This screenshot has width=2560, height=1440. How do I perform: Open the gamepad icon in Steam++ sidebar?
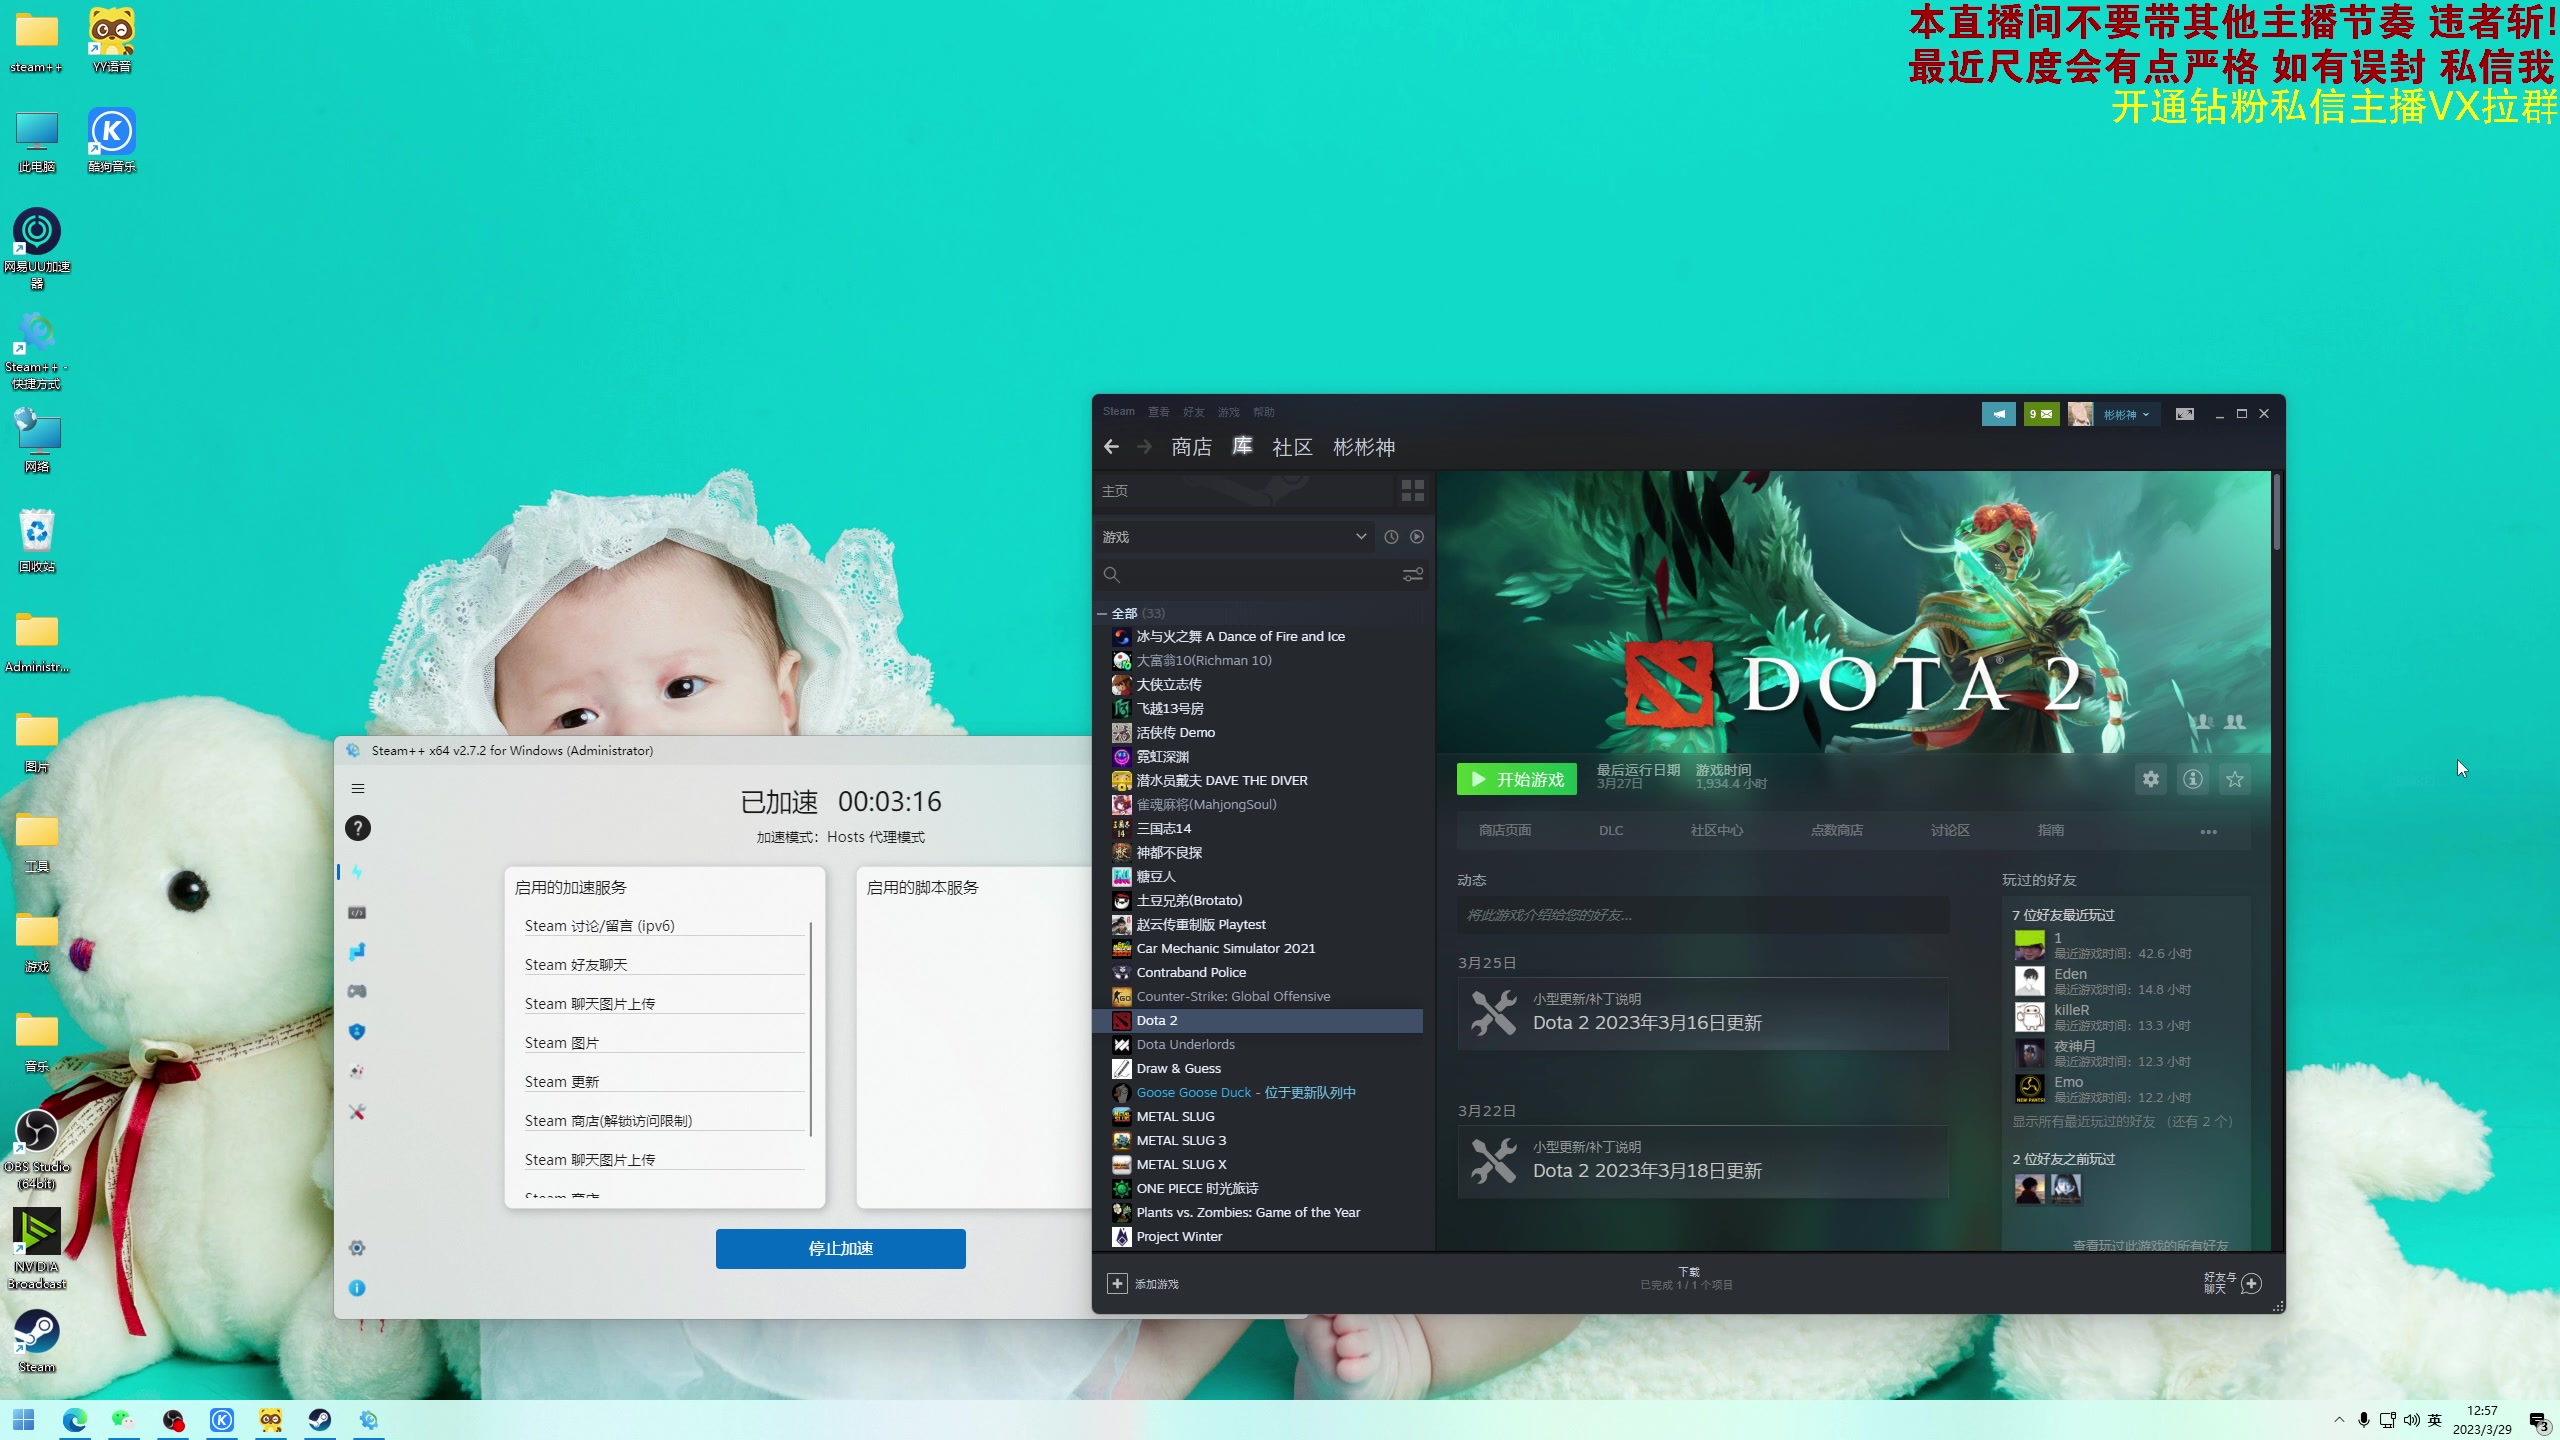357,991
